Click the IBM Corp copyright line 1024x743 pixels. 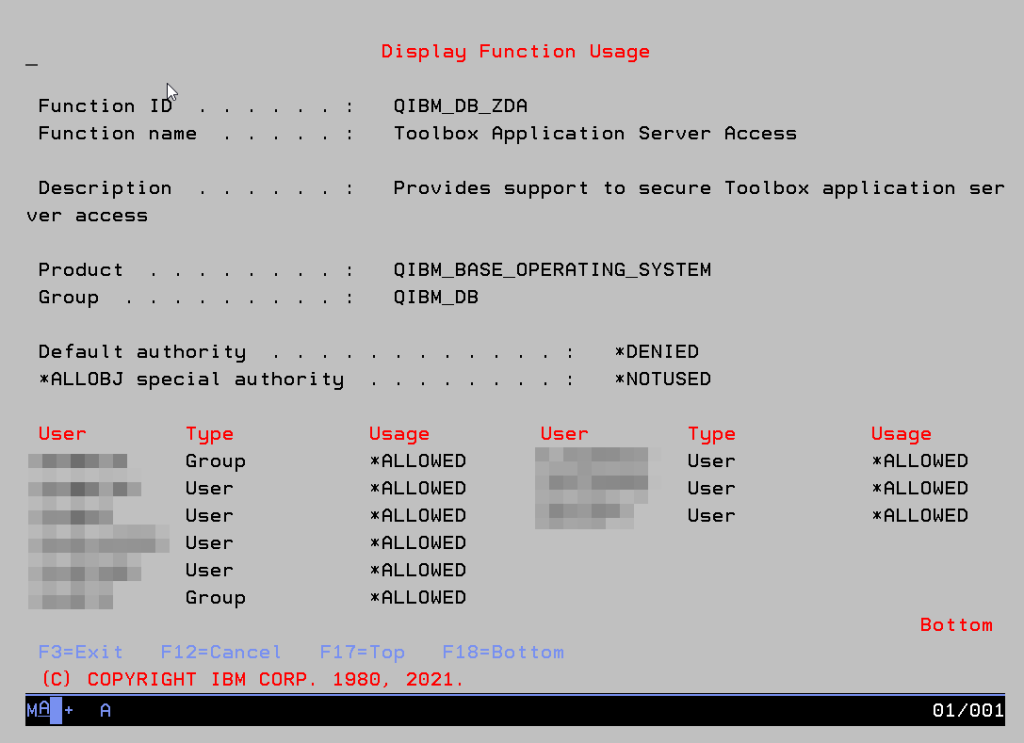click(x=252, y=680)
